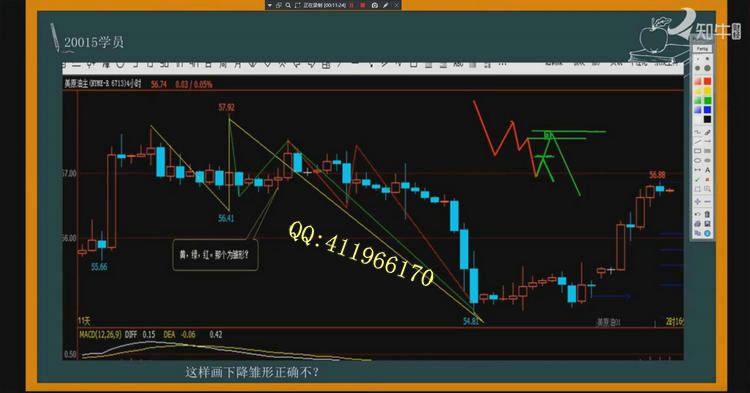Pick the solid red color swatch
This screenshot has width=750, height=393.
(707, 81)
